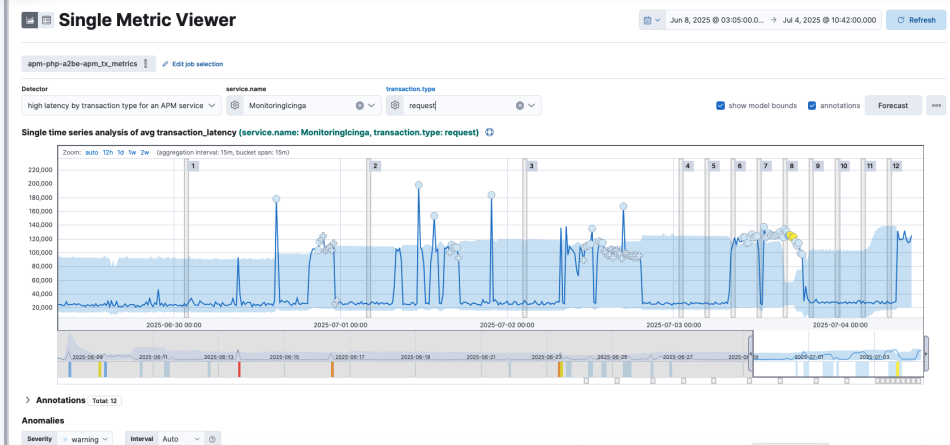Screen dimensions: 950x445
Task: Click left handle of context brush selection
Action: click(751, 354)
